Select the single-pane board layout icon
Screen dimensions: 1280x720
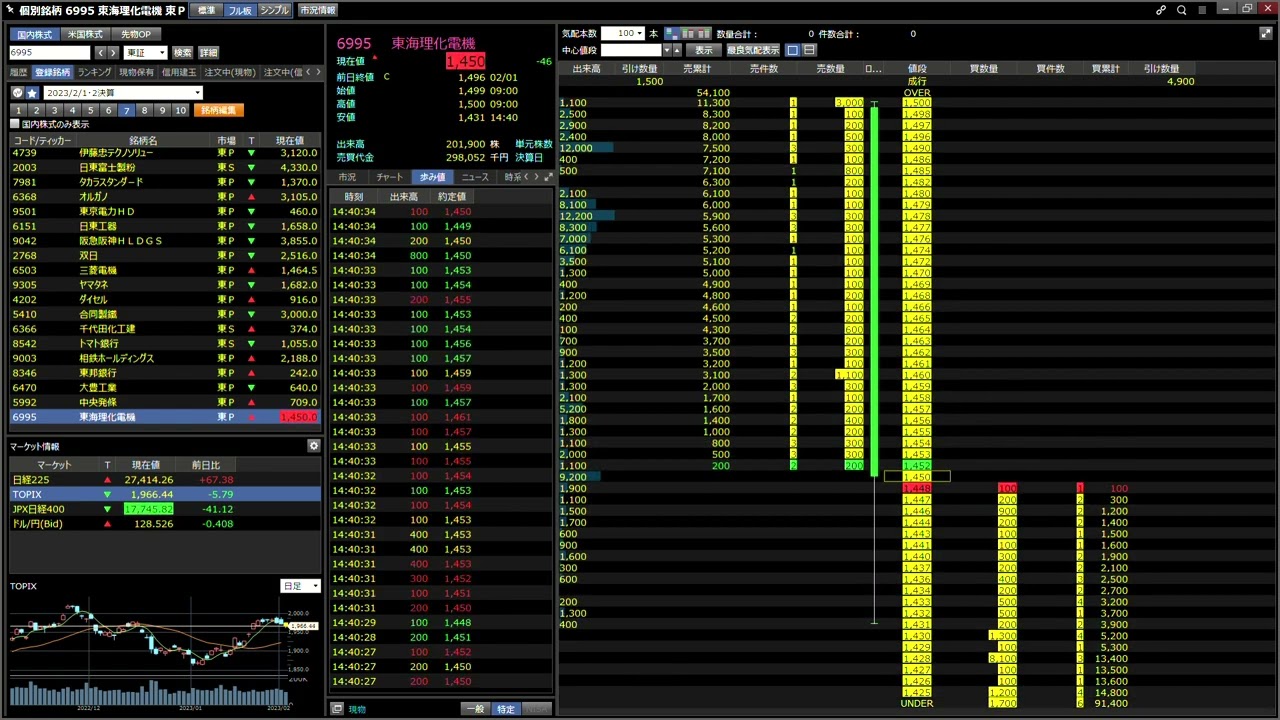click(793, 50)
